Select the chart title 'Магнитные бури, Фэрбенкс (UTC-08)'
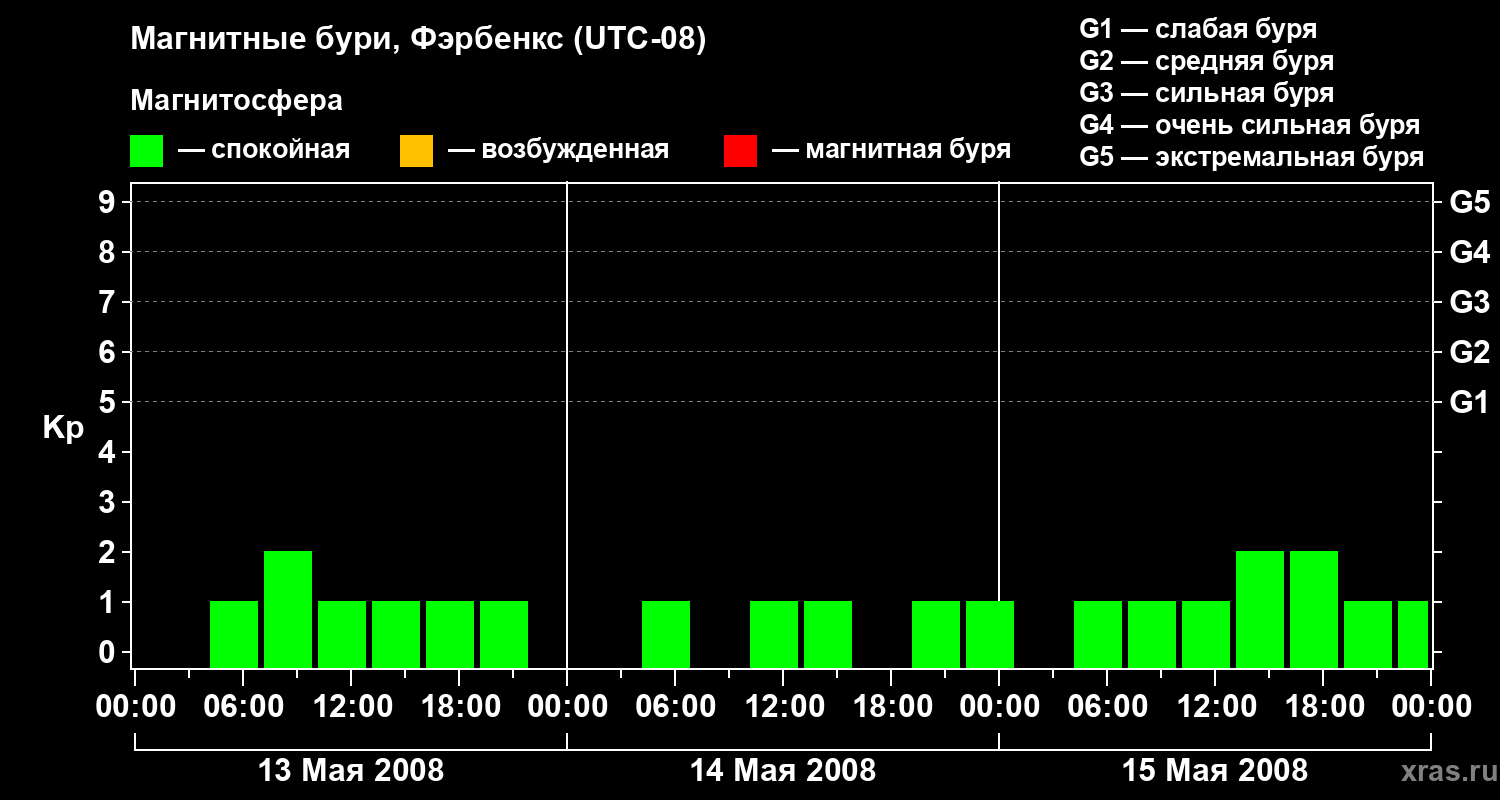 pyautogui.click(x=418, y=40)
